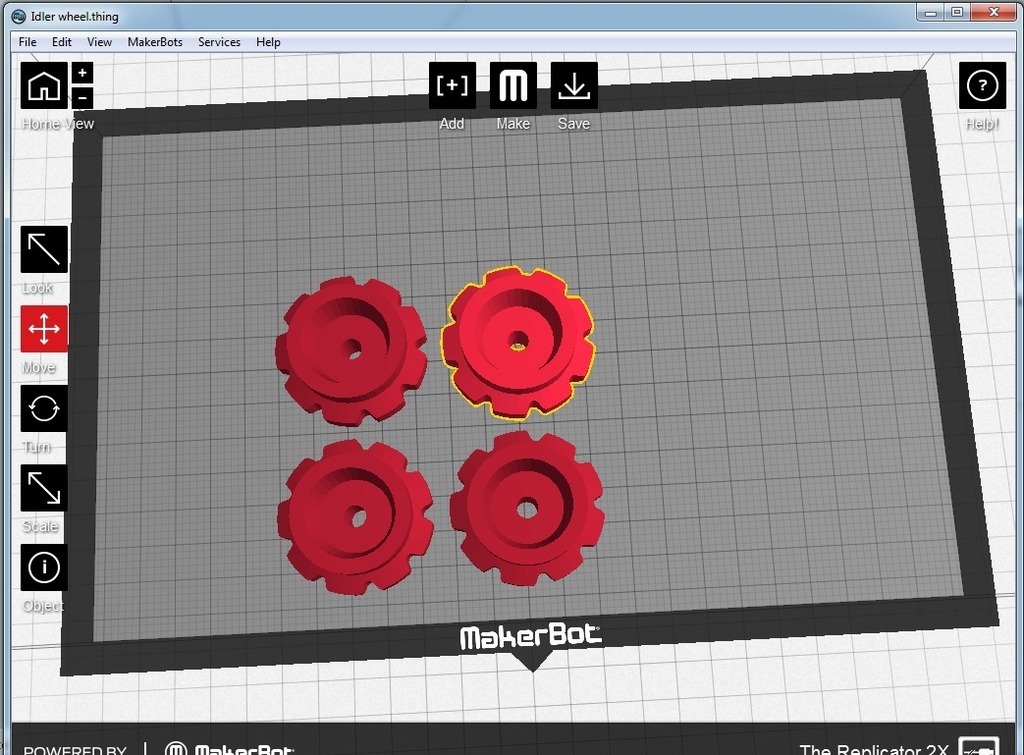Open the MakerBots menu
Viewport: 1024px width, 755px height.
tap(155, 42)
